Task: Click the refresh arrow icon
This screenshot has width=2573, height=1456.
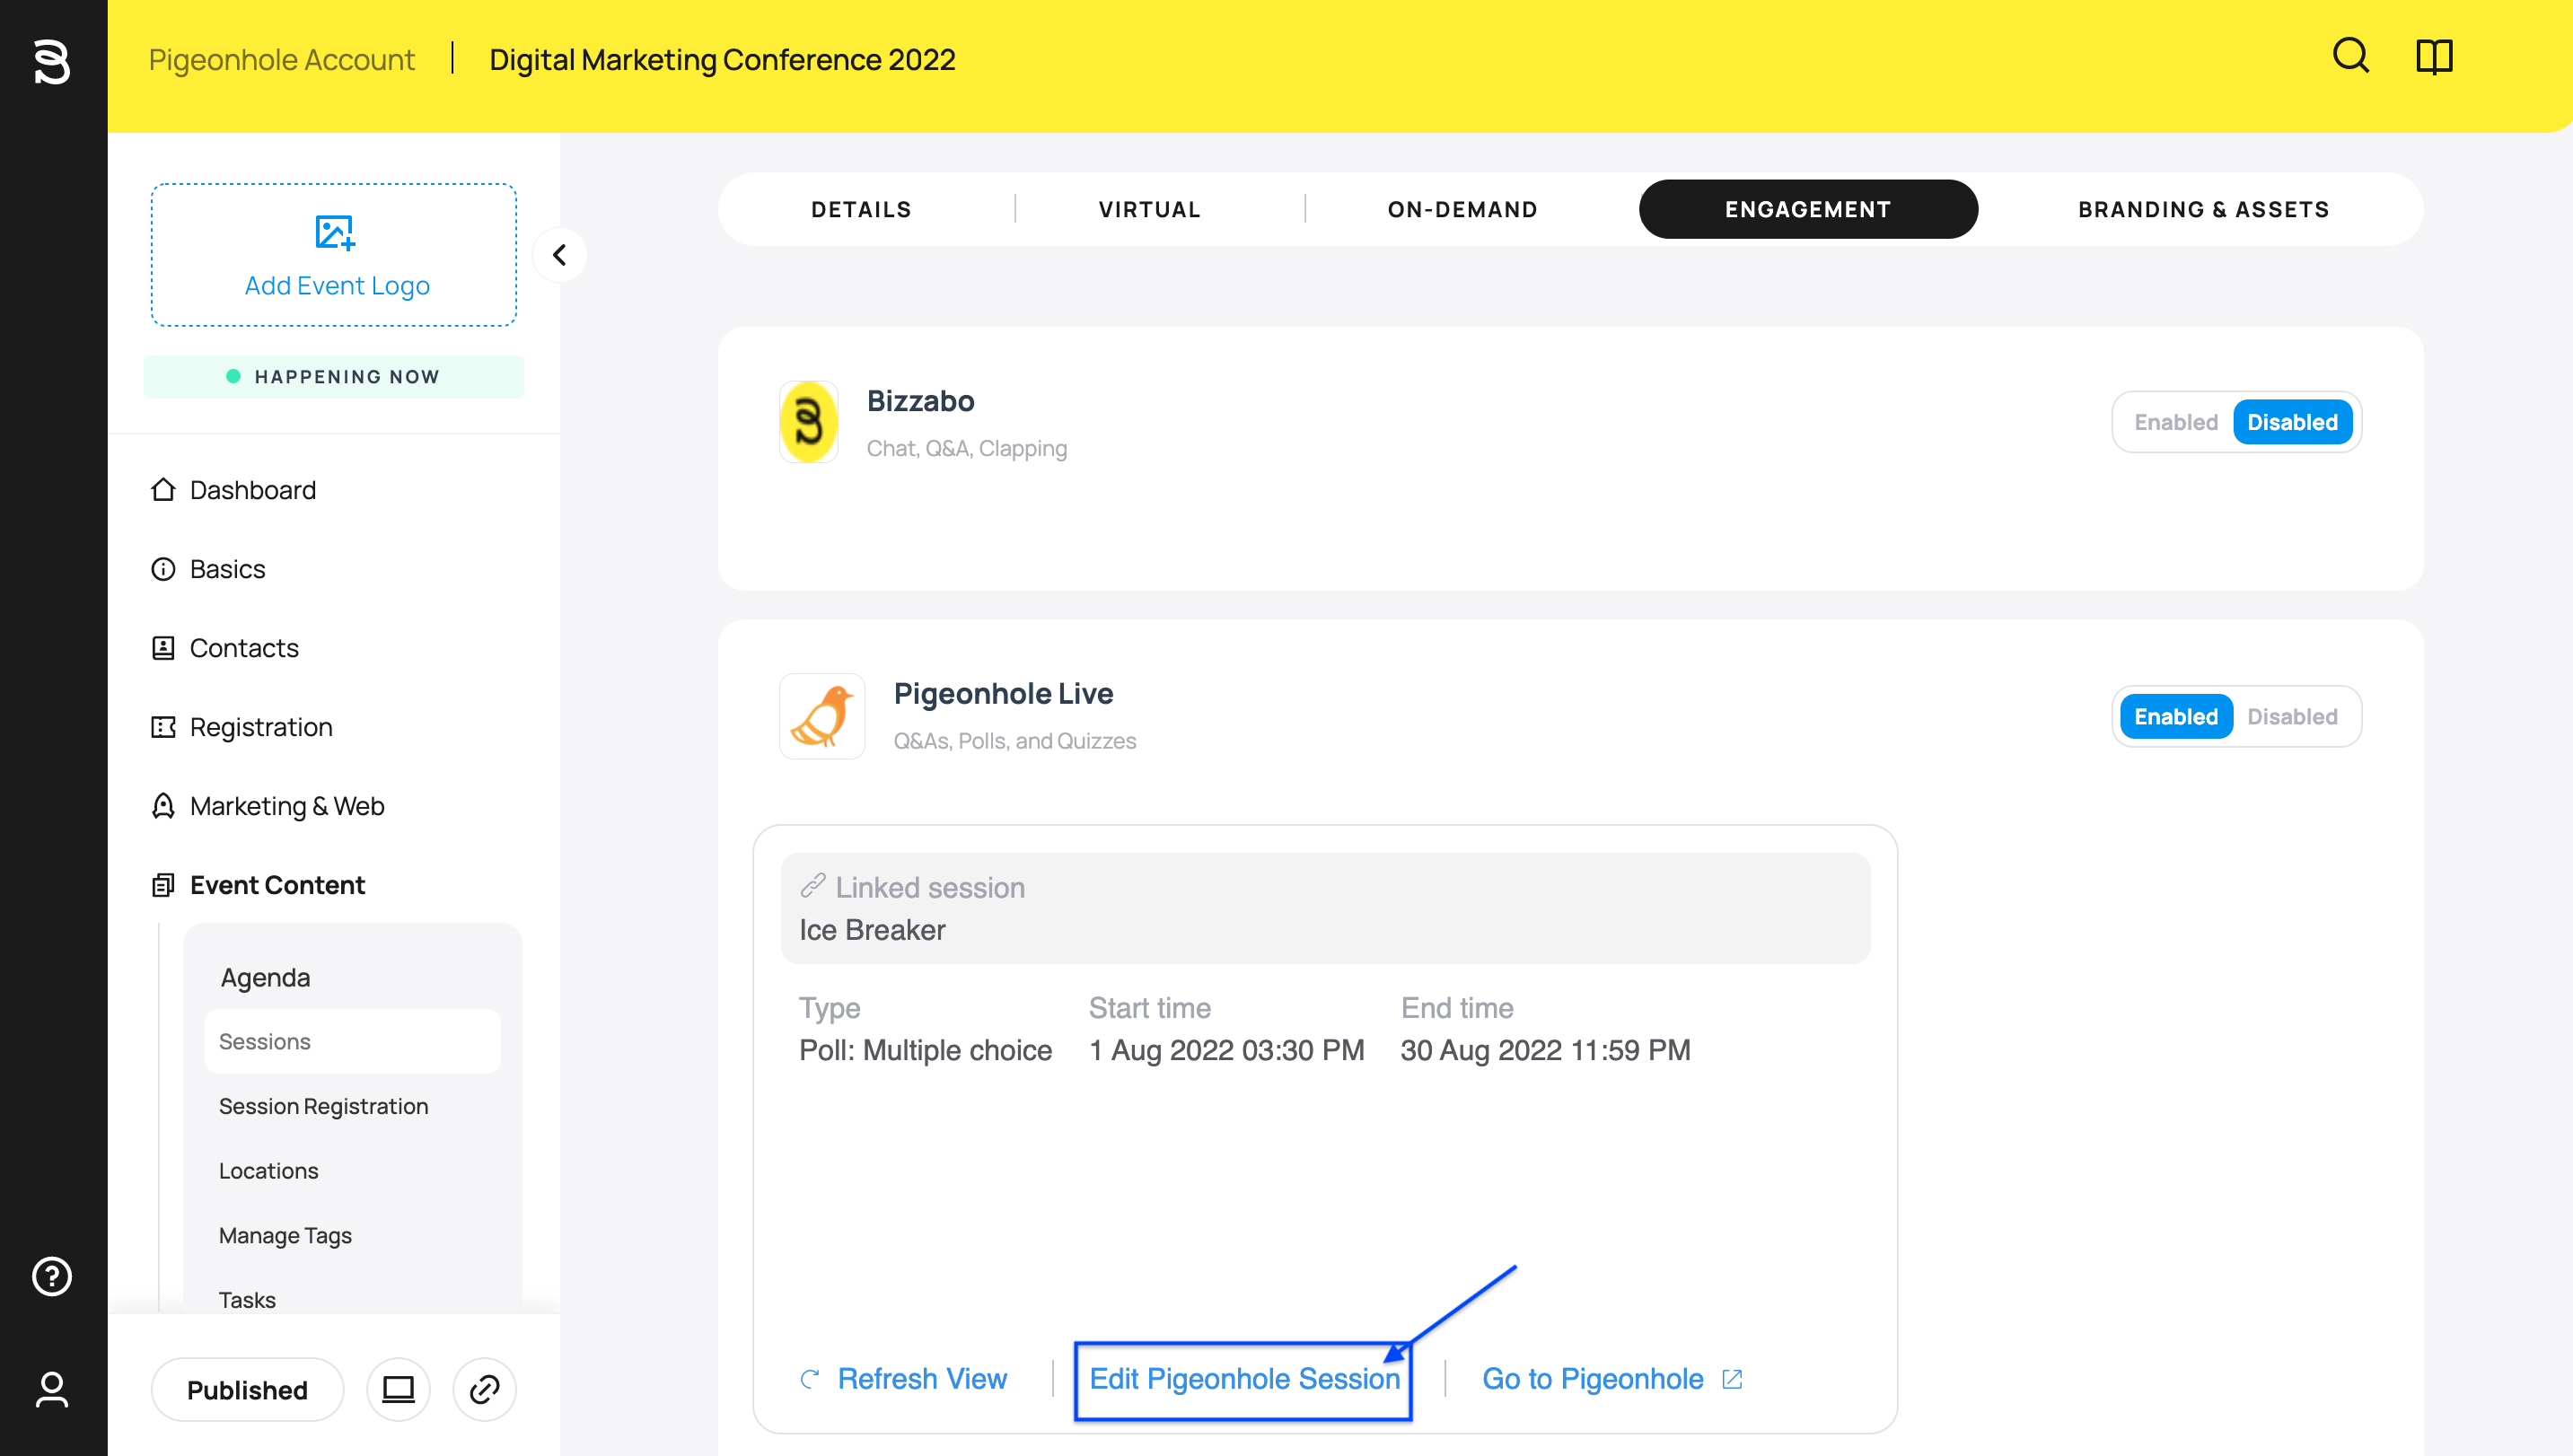Action: (x=810, y=1379)
